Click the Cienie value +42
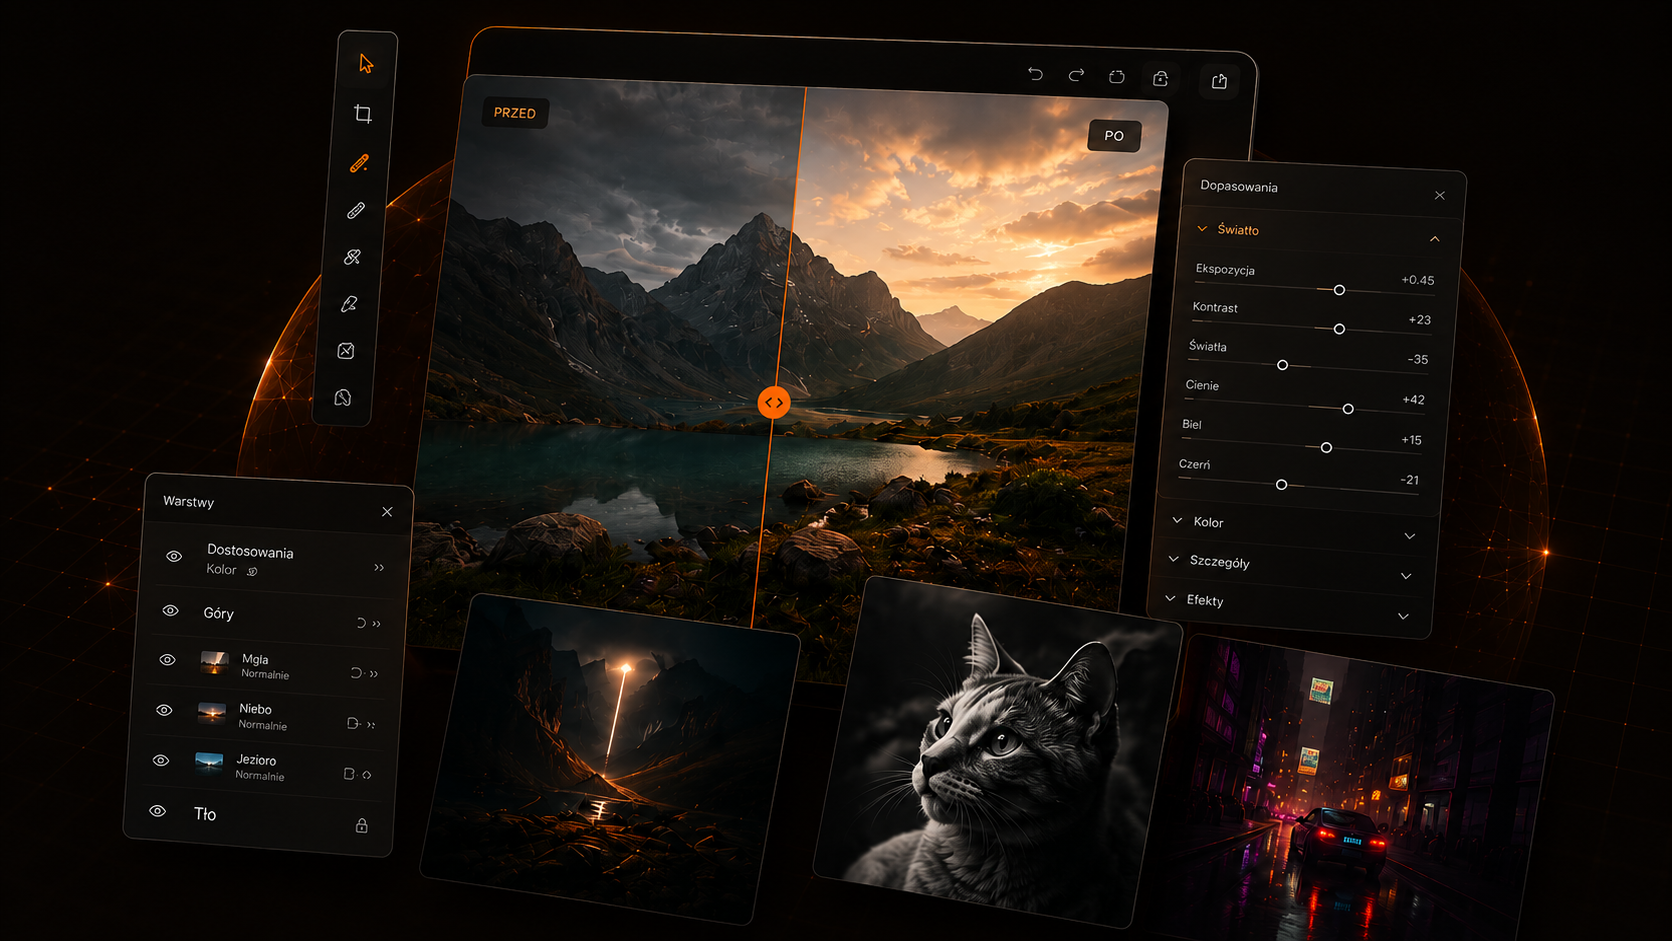1672x941 pixels. pyautogui.click(x=1414, y=400)
